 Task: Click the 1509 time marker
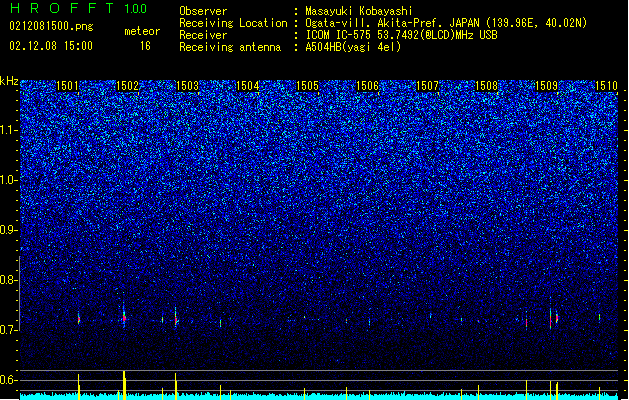547,86
